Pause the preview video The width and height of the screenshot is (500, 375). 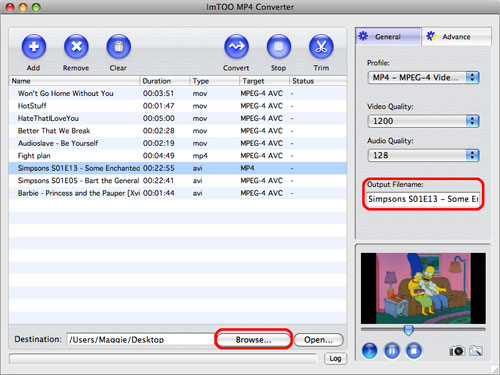point(392,351)
